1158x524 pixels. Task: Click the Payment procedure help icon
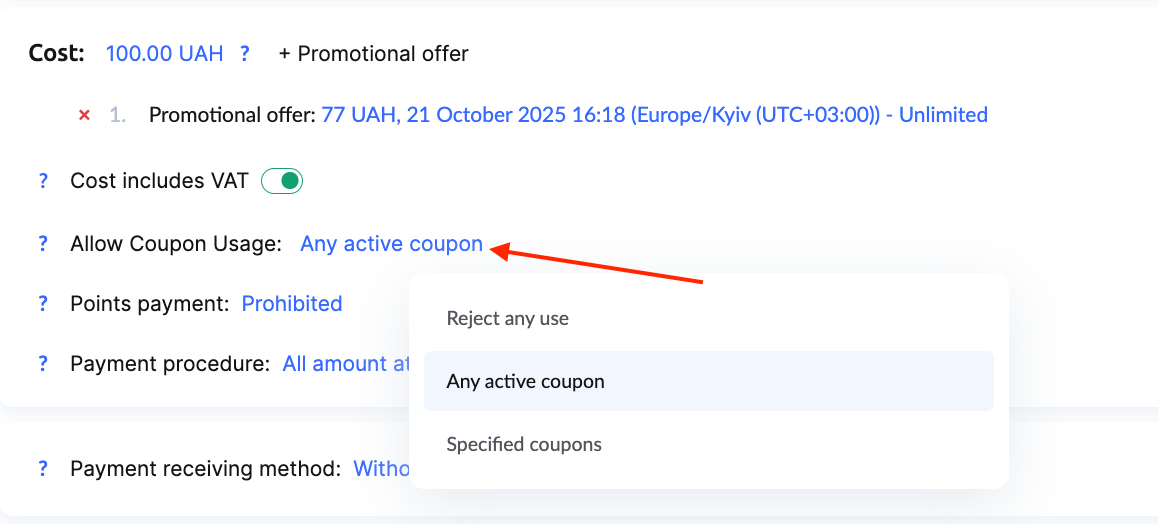pos(43,364)
